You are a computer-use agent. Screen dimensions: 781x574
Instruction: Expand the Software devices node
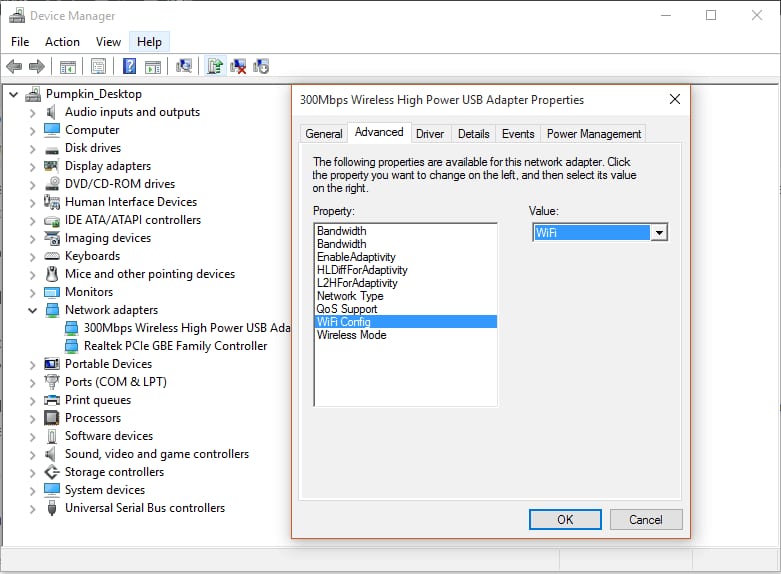(33, 436)
